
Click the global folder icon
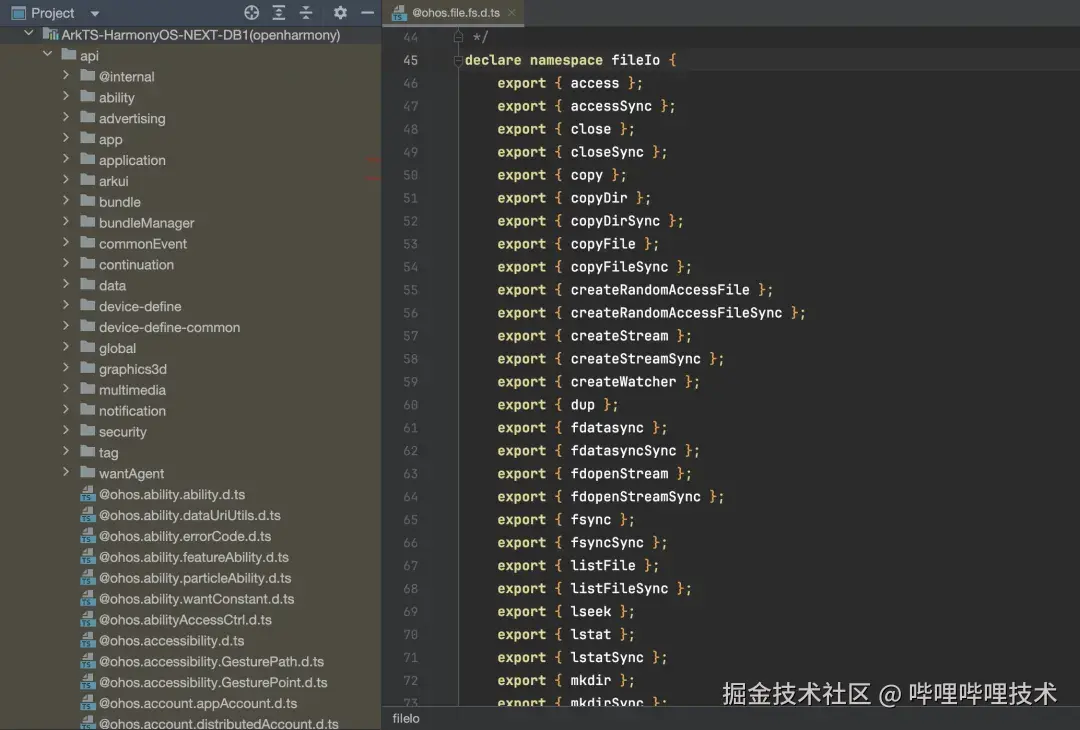click(x=87, y=346)
